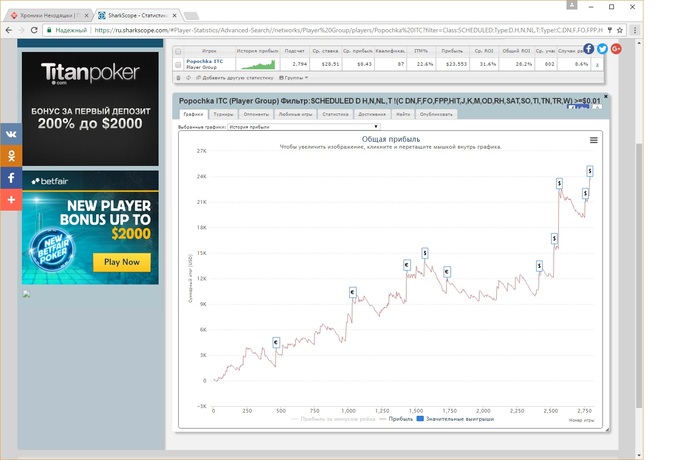Sort by the 'Ср. ставка' column header
This screenshot has height=460, width=700.
[x=325, y=51]
